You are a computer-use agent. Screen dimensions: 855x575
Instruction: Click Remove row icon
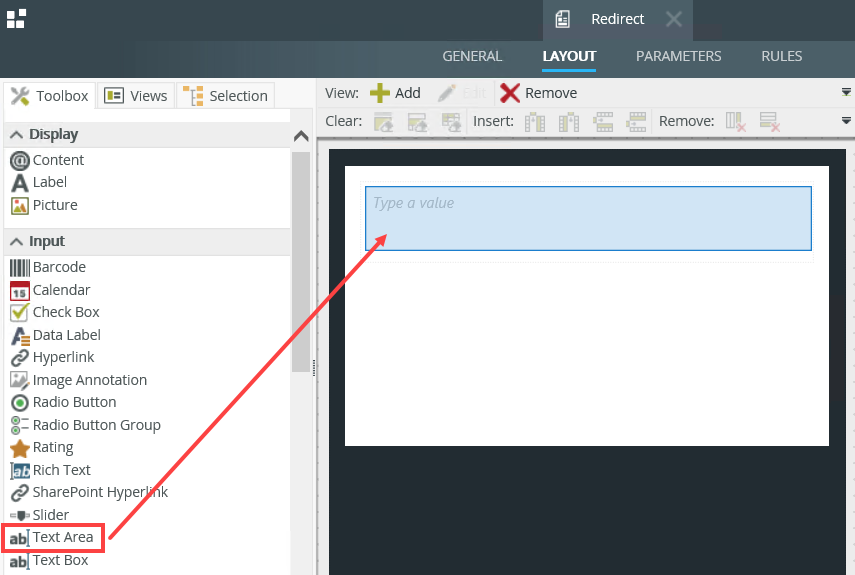click(769, 122)
